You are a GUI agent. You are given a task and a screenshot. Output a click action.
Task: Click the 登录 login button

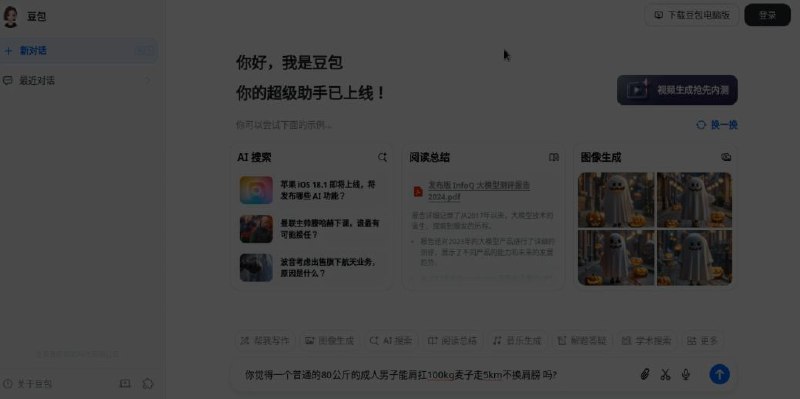coord(767,15)
